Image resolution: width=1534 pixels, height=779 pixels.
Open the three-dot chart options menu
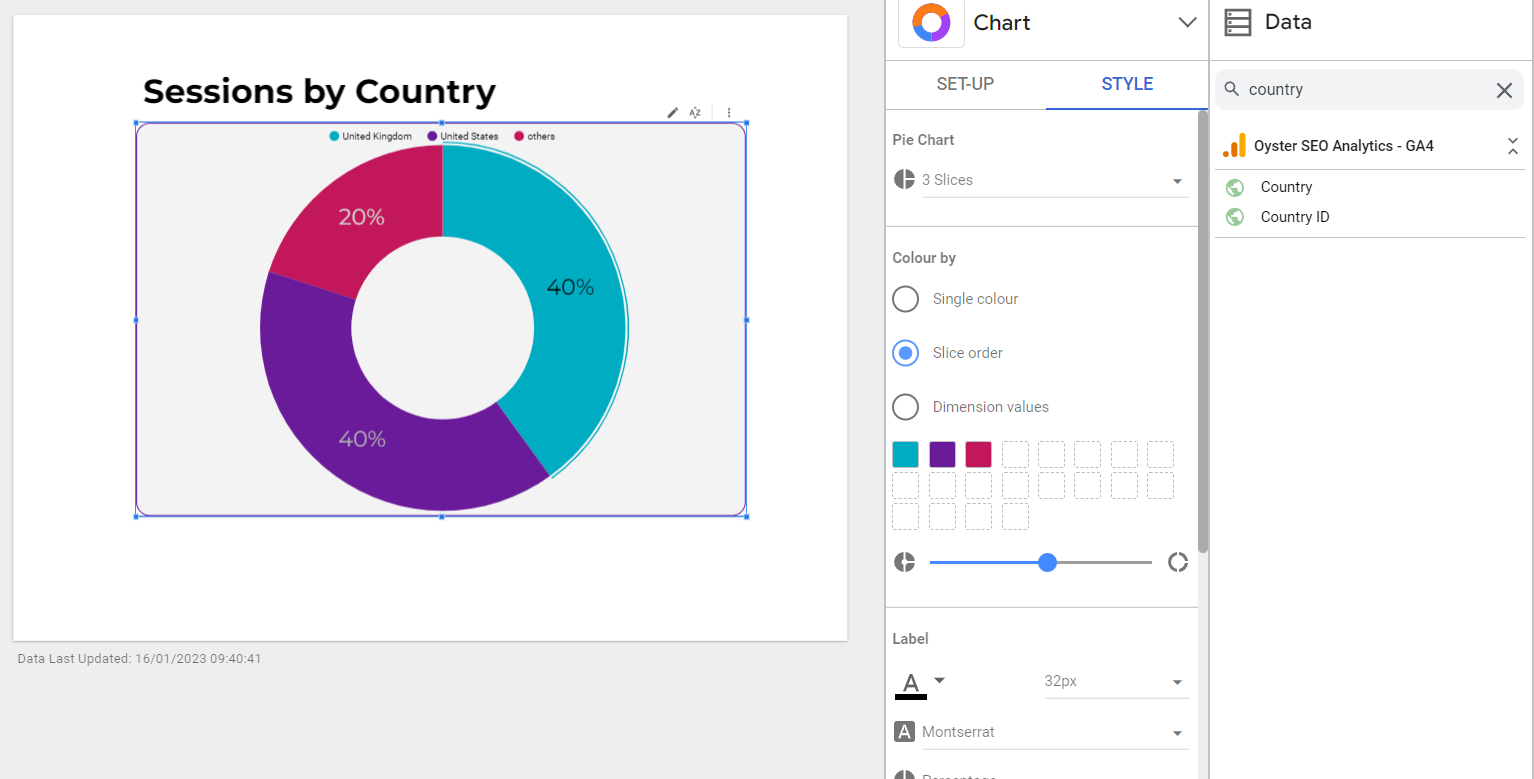(x=729, y=113)
